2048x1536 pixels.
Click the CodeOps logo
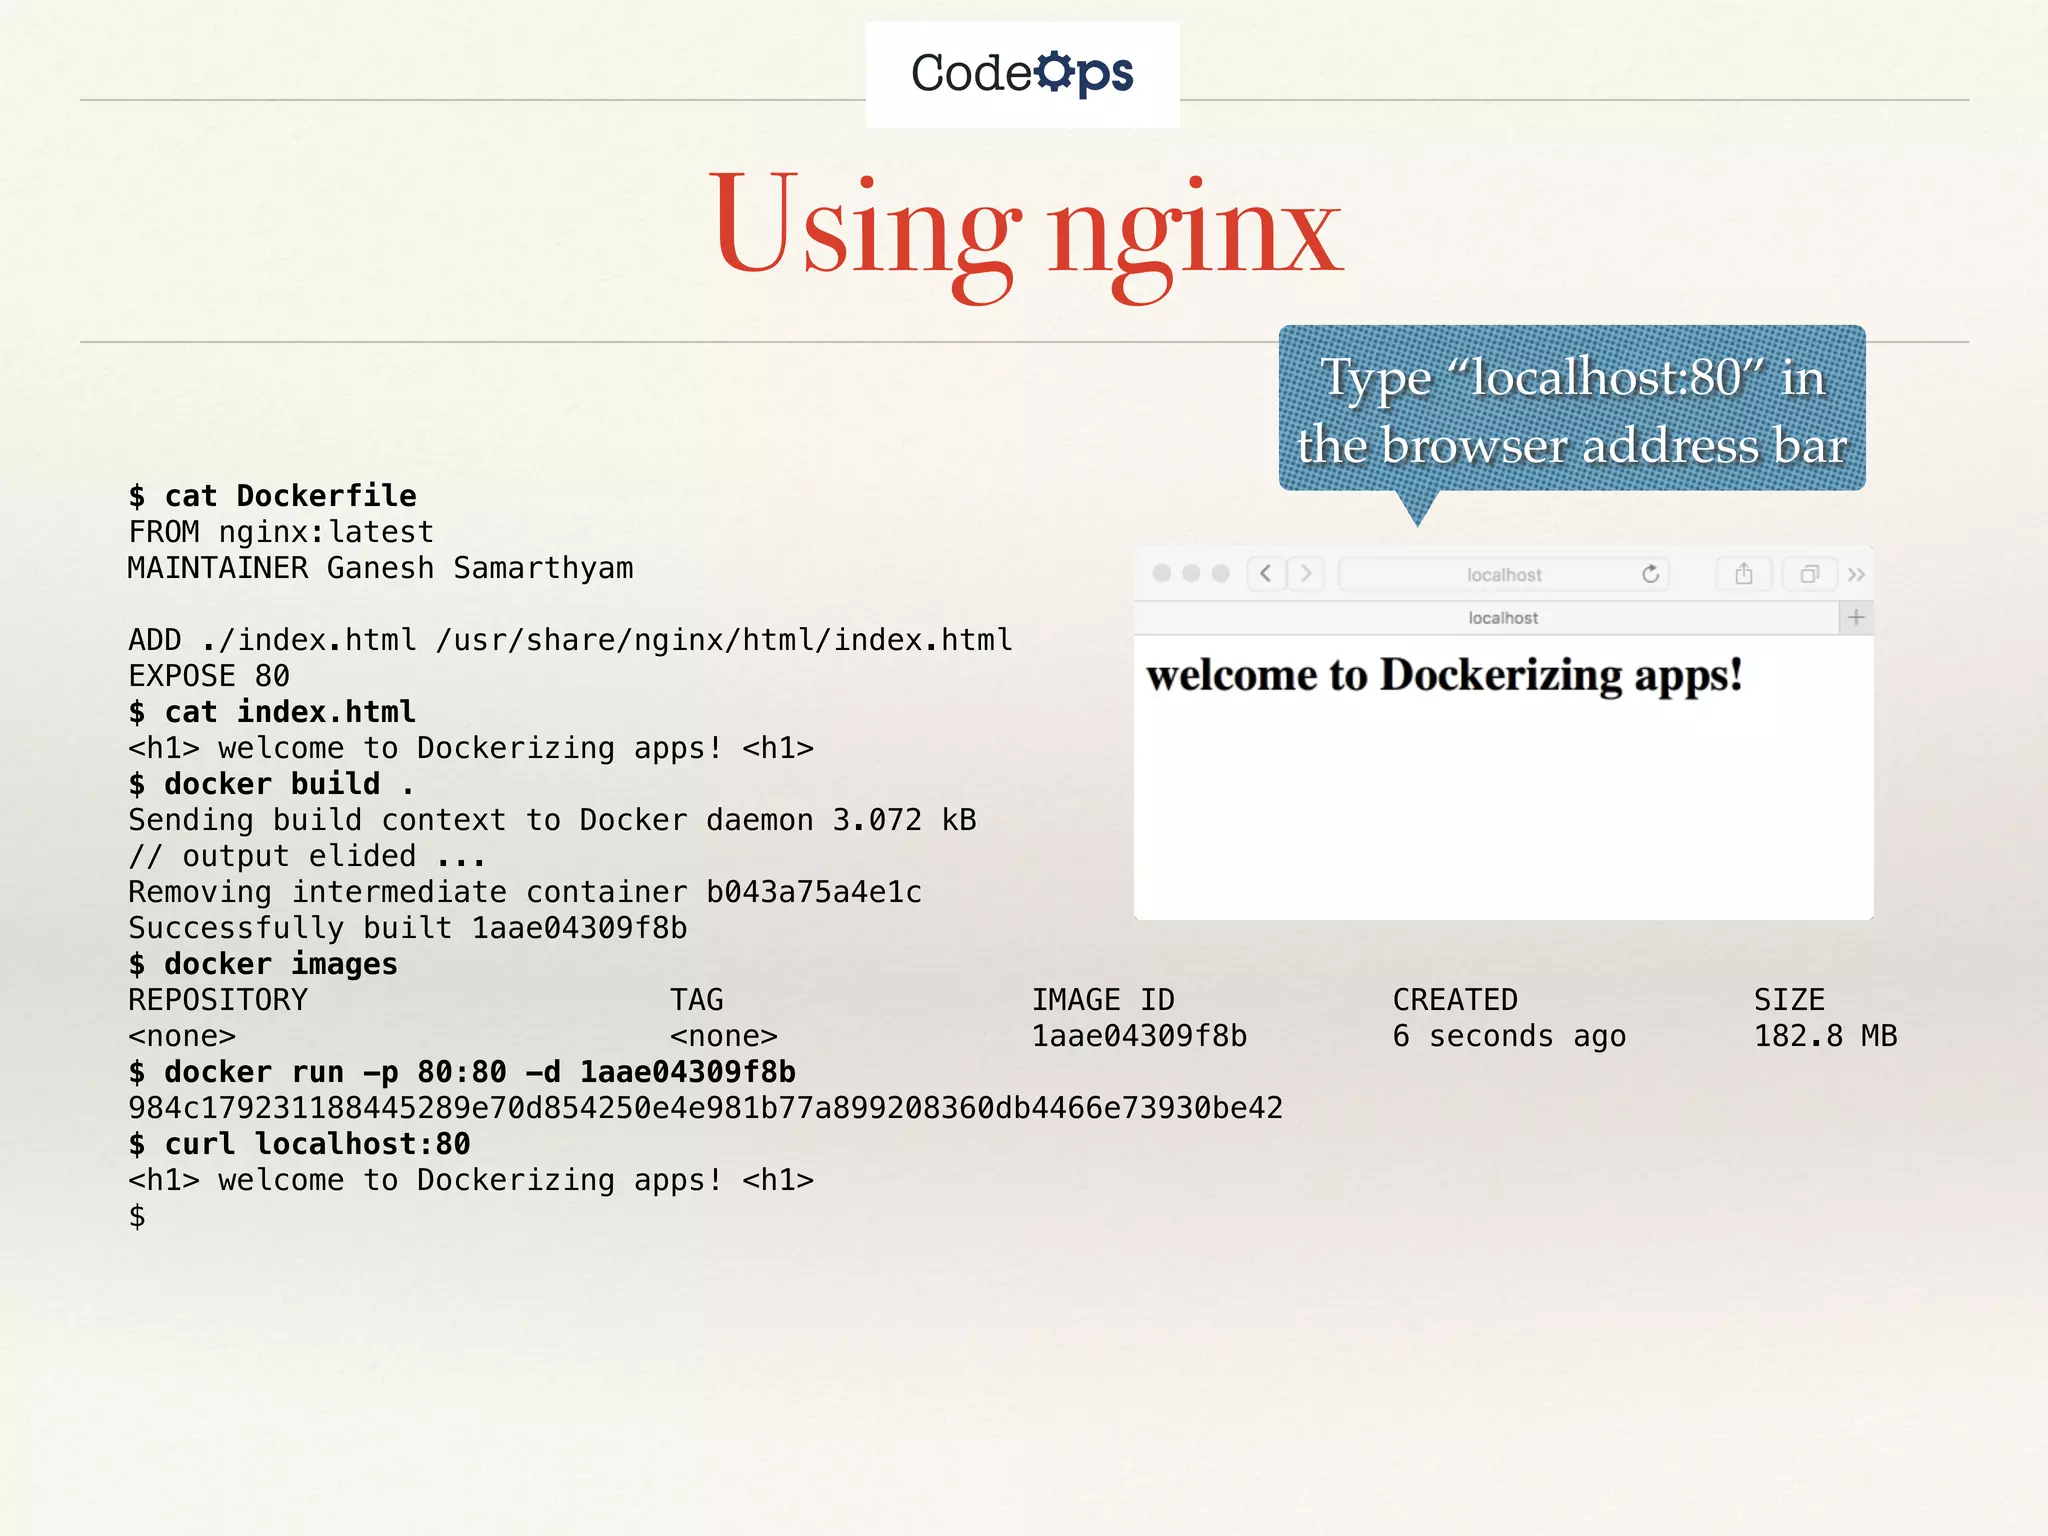[x=1023, y=74]
